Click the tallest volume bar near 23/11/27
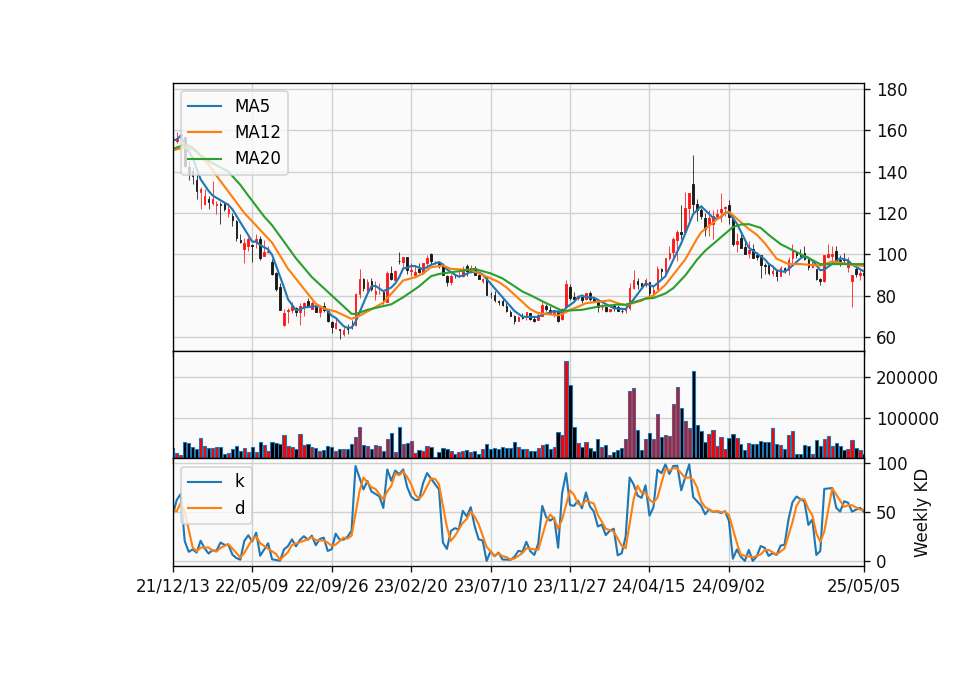This screenshot has height=690, width=960. [x=566, y=410]
